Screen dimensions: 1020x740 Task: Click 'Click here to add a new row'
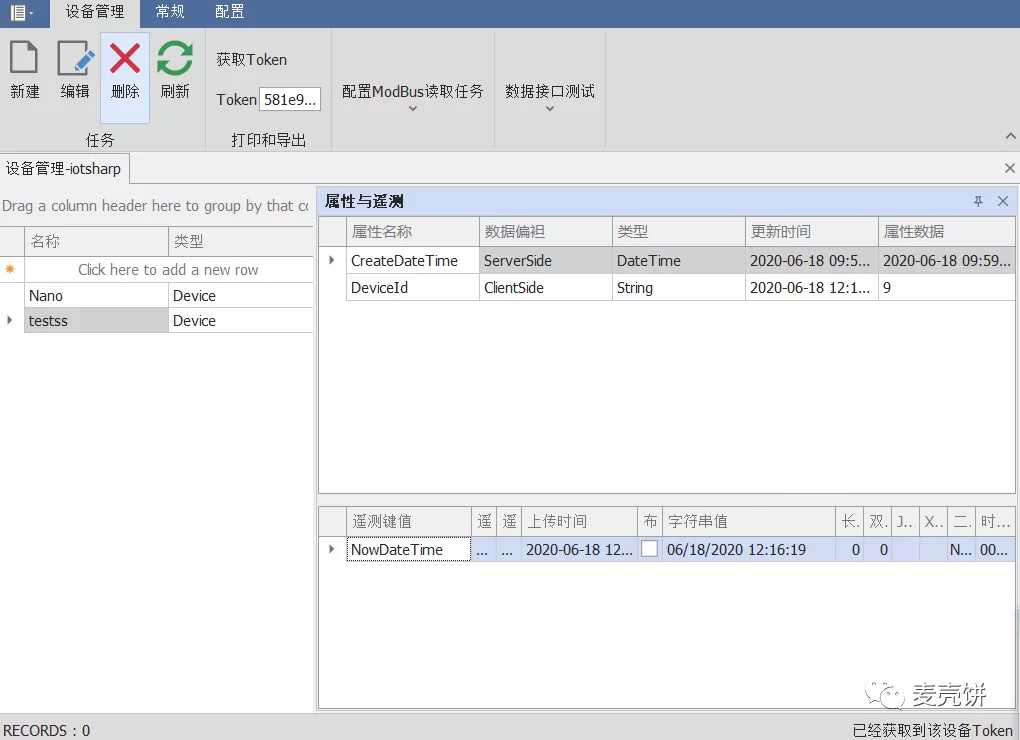click(x=168, y=269)
